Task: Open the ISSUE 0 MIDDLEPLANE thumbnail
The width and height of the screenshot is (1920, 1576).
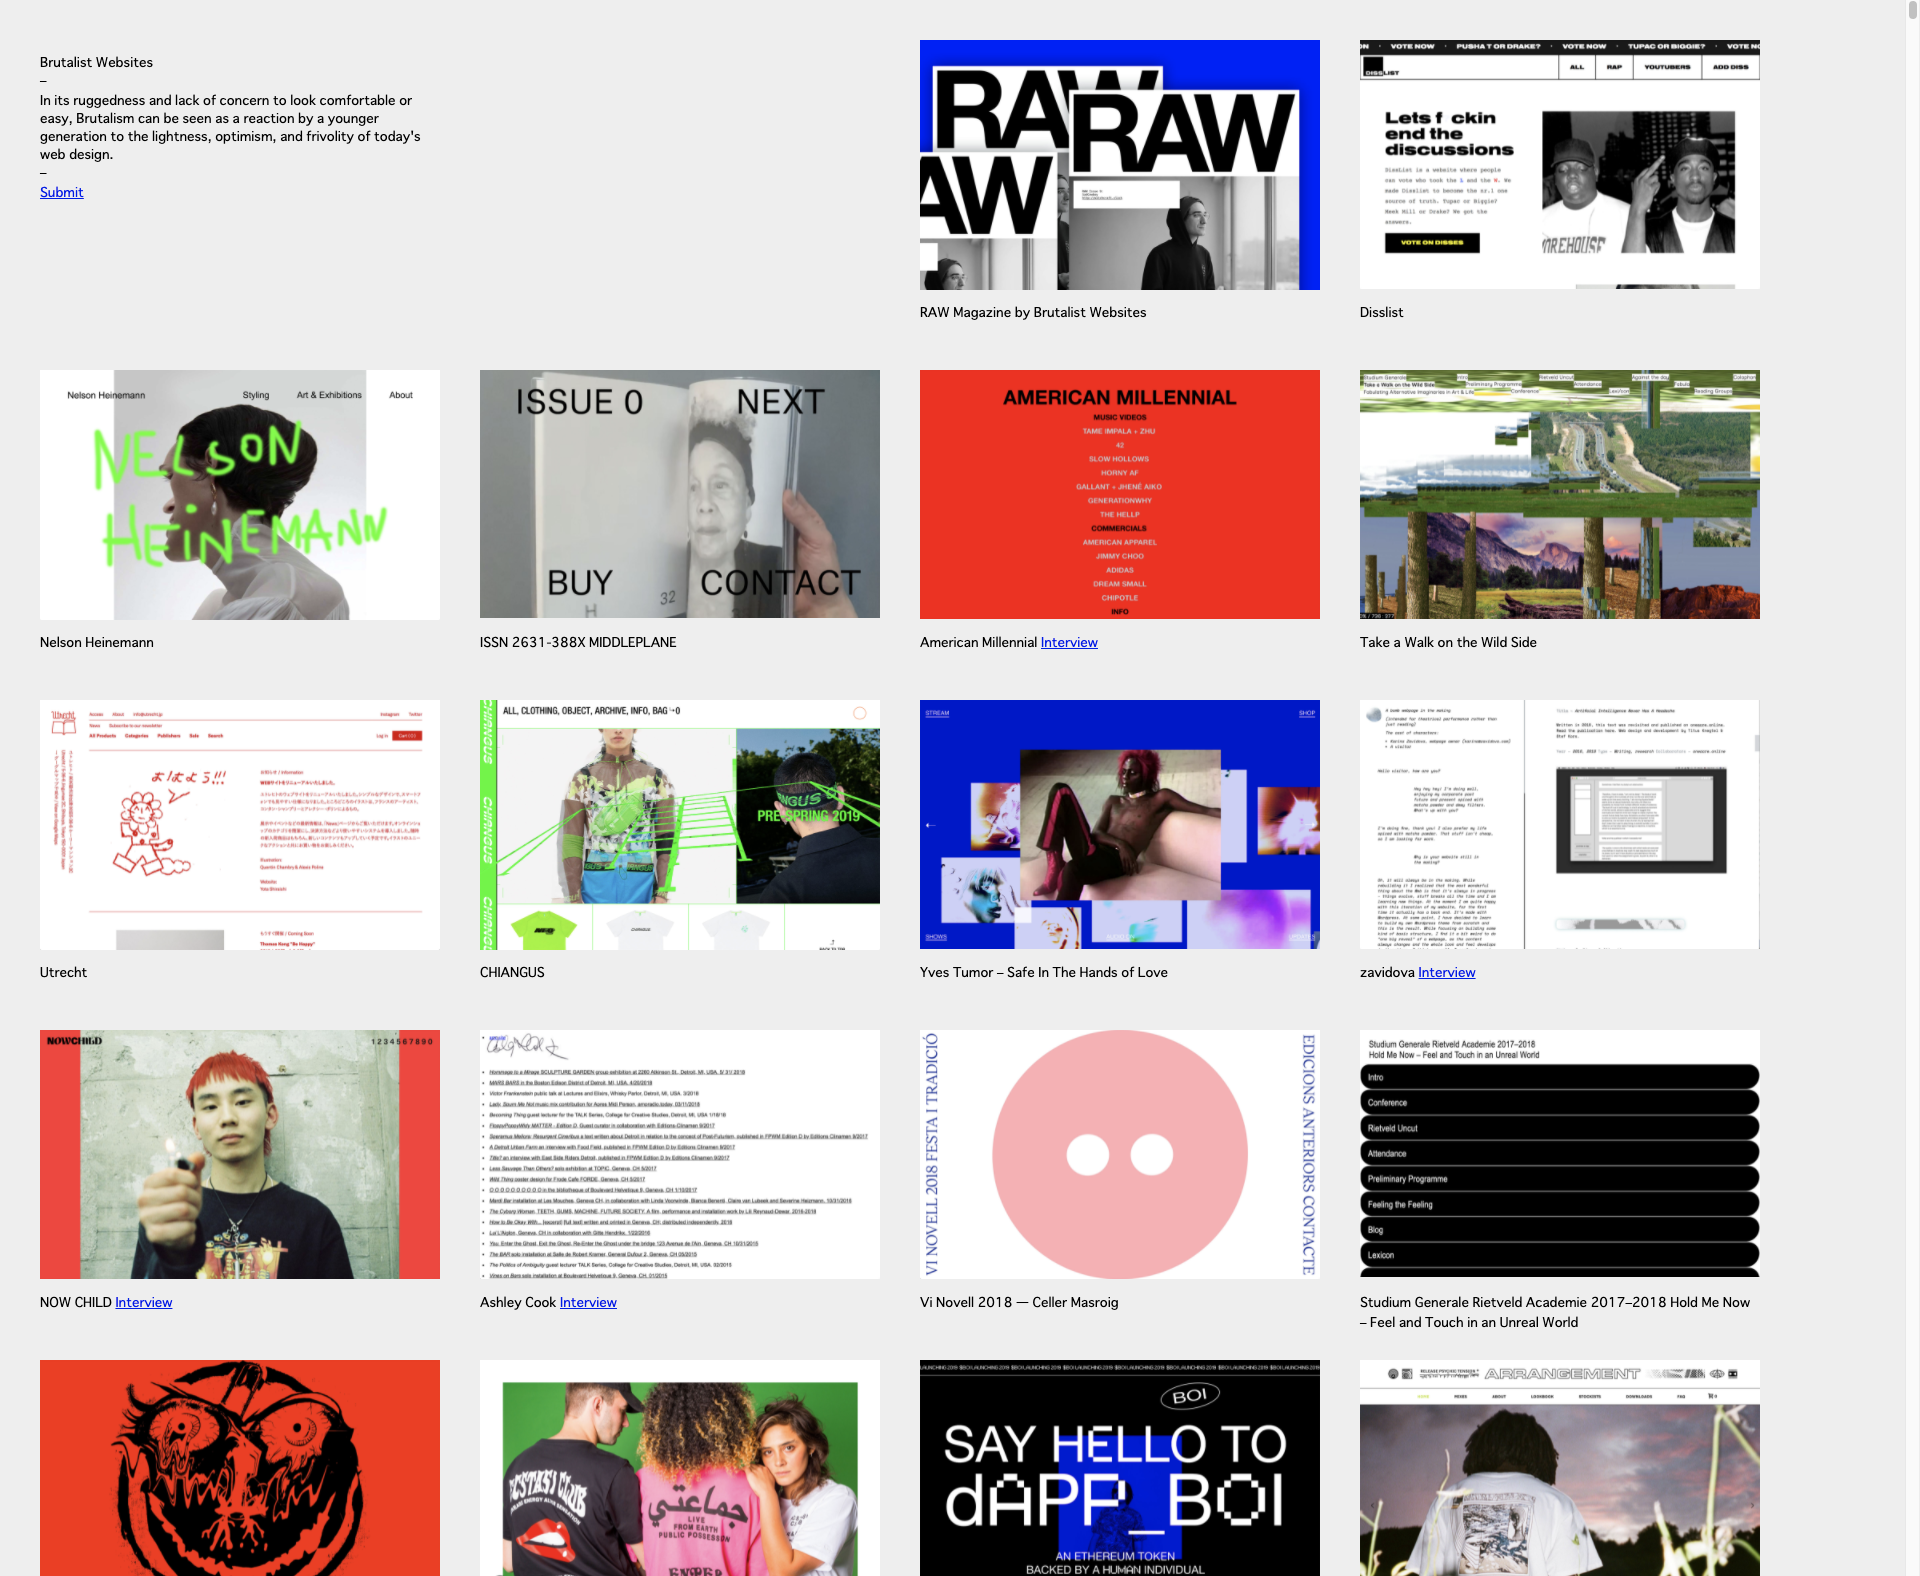Action: (x=679, y=495)
